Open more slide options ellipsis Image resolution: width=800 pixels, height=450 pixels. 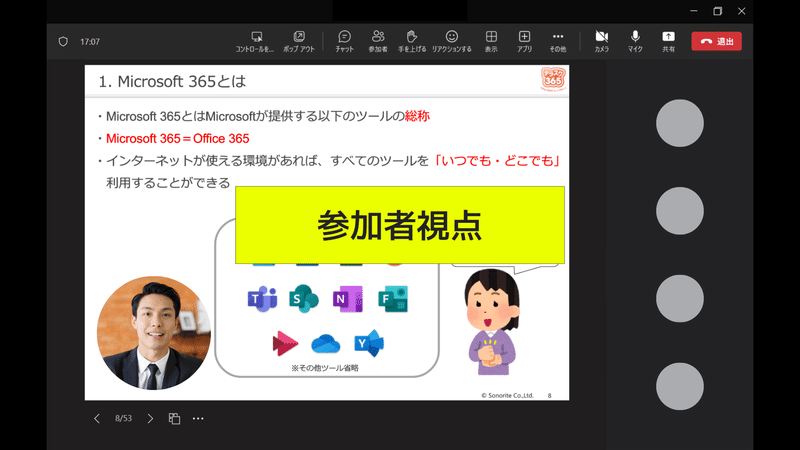pyautogui.click(x=198, y=418)
